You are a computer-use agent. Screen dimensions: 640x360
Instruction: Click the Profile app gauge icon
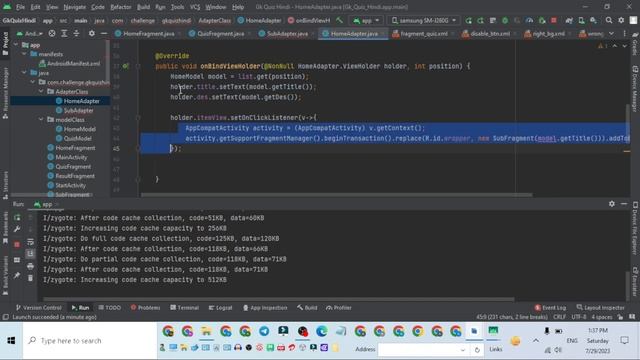coord(529,20)
